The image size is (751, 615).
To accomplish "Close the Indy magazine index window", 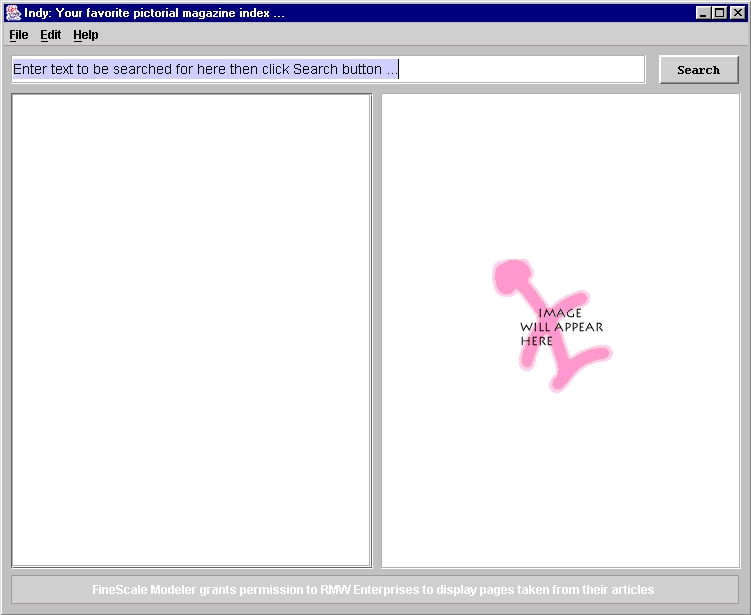I will (737, 13).
